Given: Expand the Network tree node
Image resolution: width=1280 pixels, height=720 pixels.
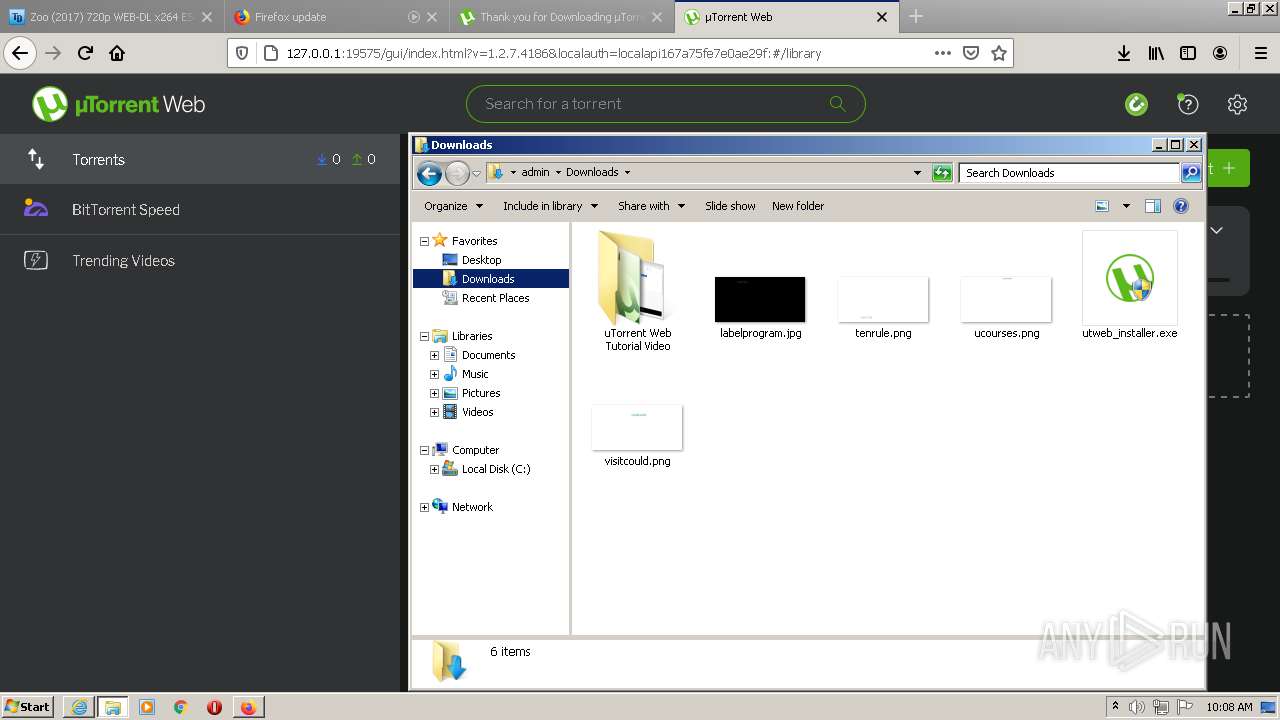Looking at the screenshot, I should point(424,507).
